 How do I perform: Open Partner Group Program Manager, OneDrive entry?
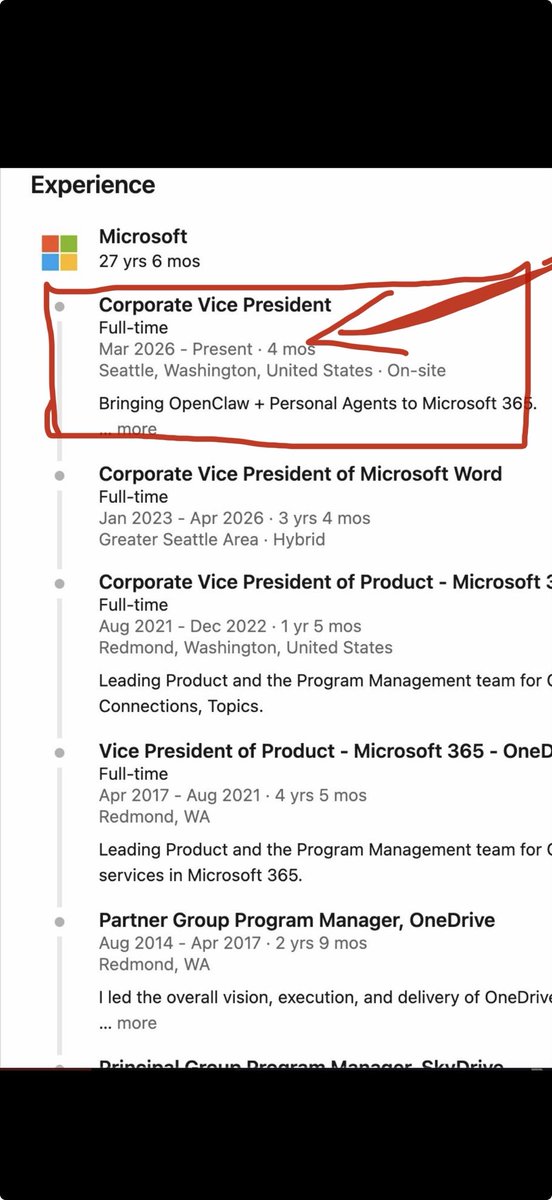(297, 920)
